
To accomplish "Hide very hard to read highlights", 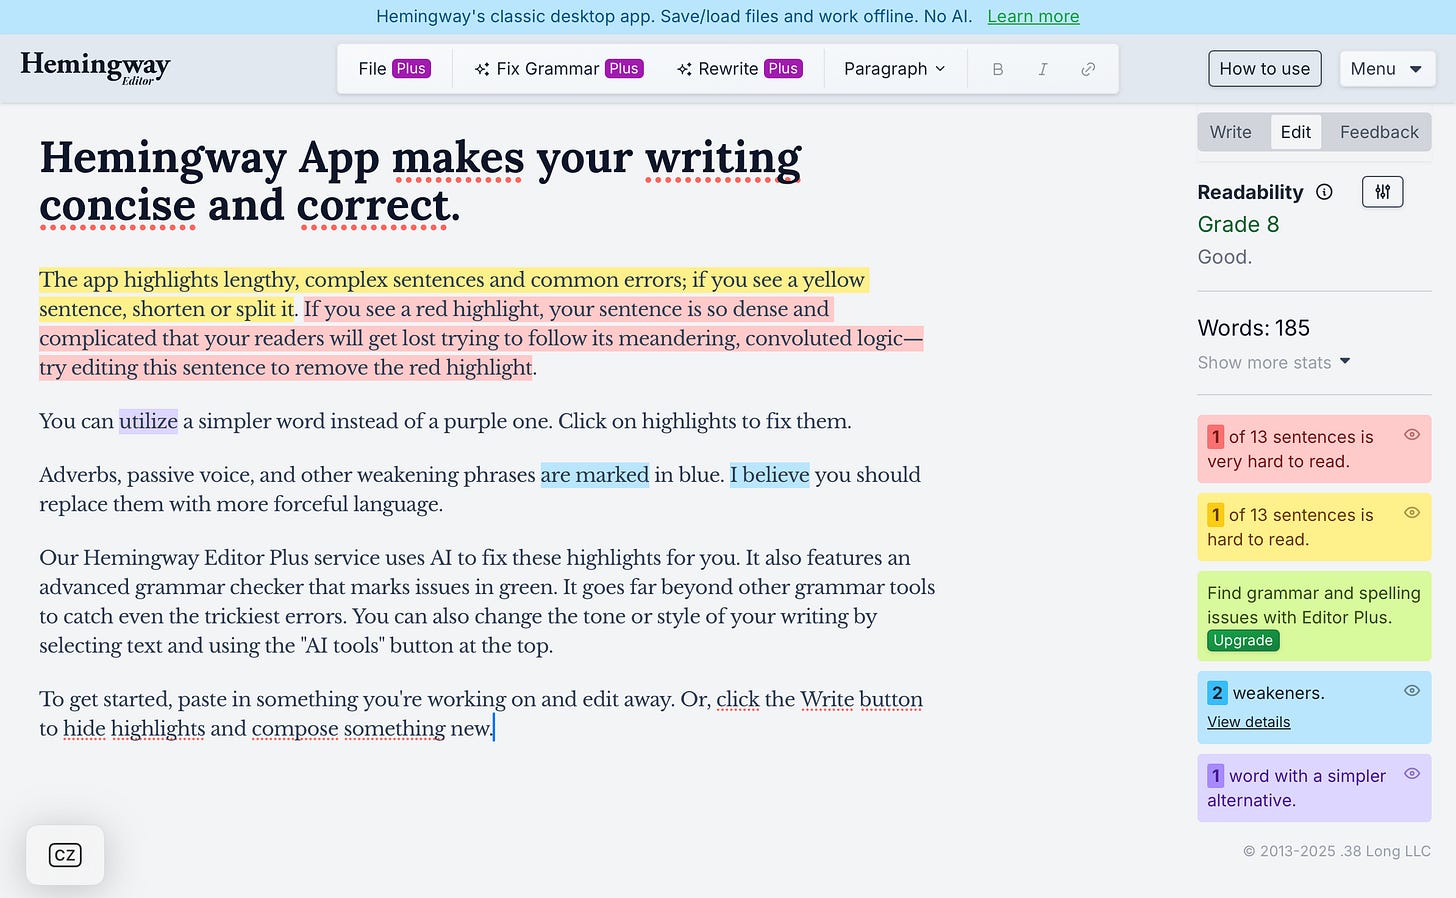I will tap(1412, 435).
